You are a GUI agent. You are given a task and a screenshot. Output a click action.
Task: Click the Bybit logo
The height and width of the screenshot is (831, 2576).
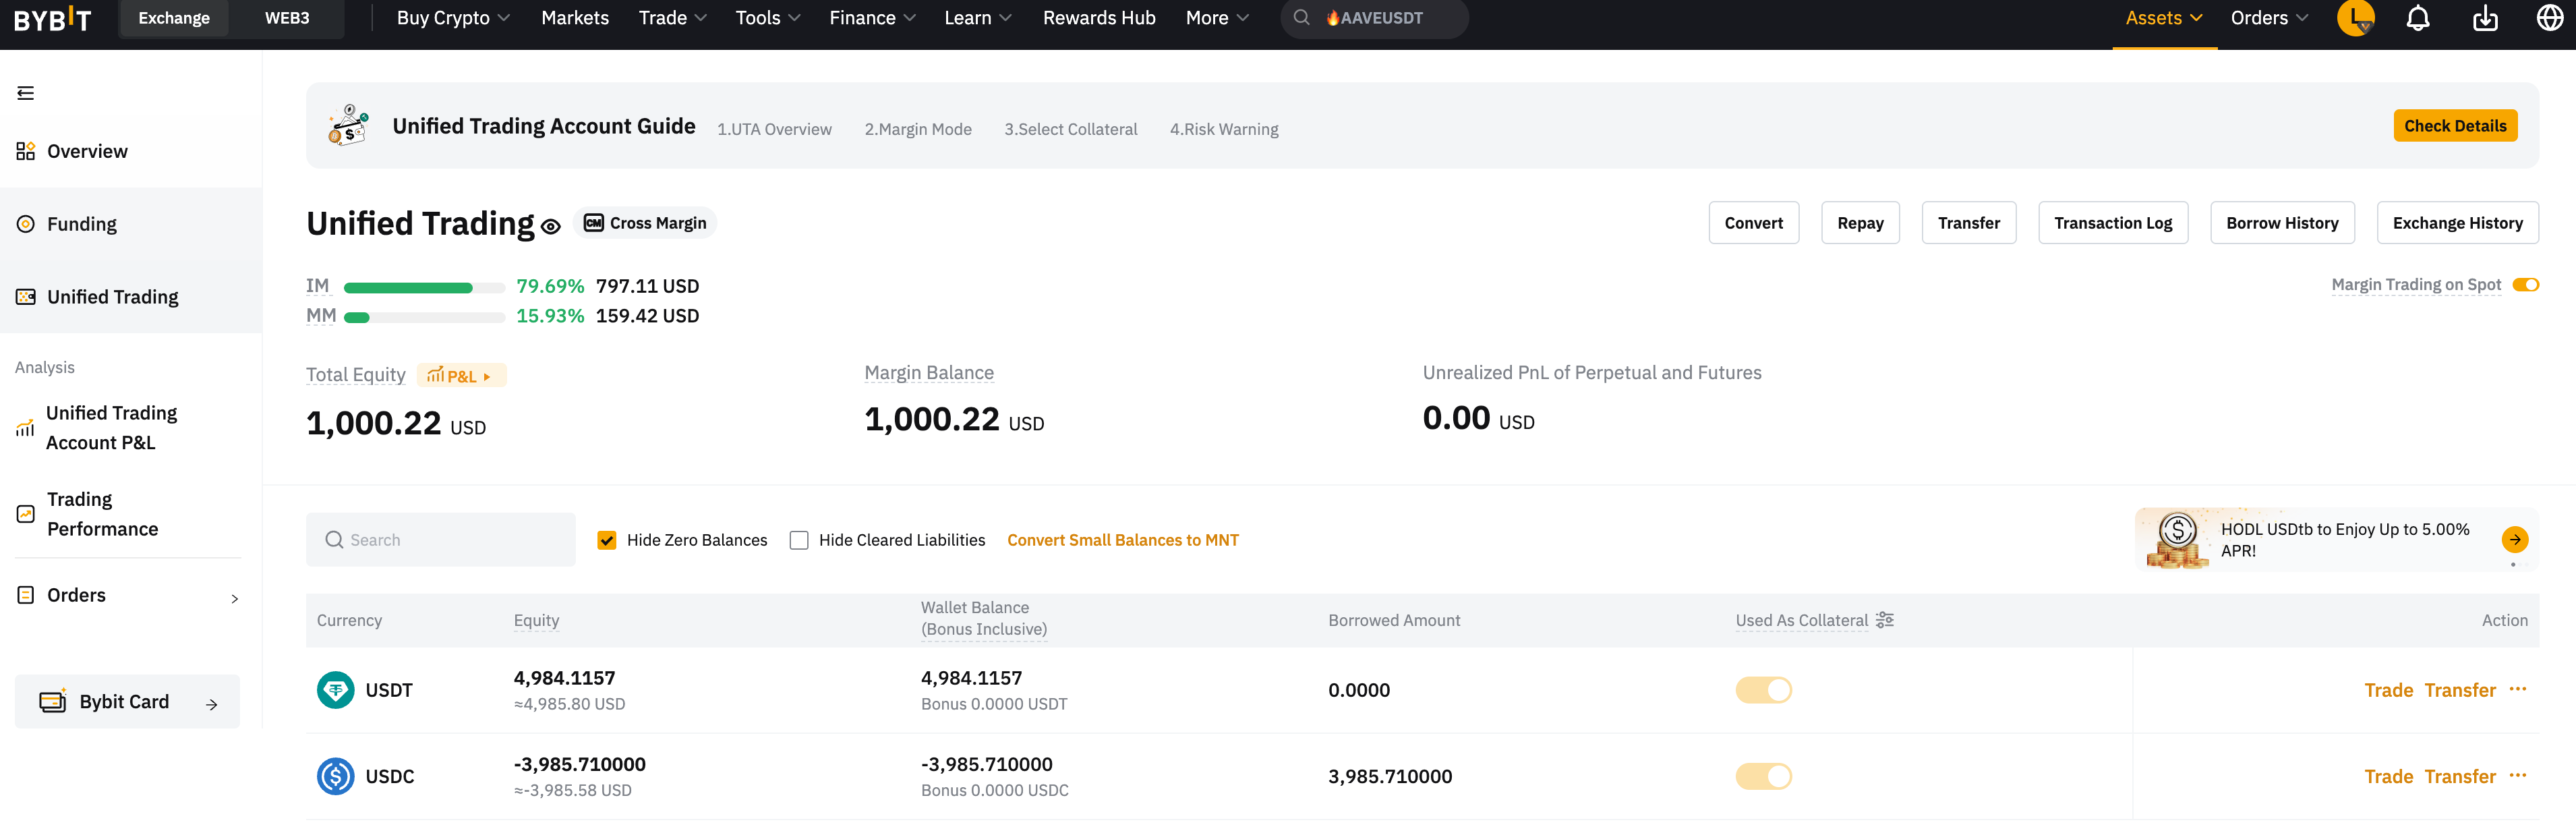(52, 18)
